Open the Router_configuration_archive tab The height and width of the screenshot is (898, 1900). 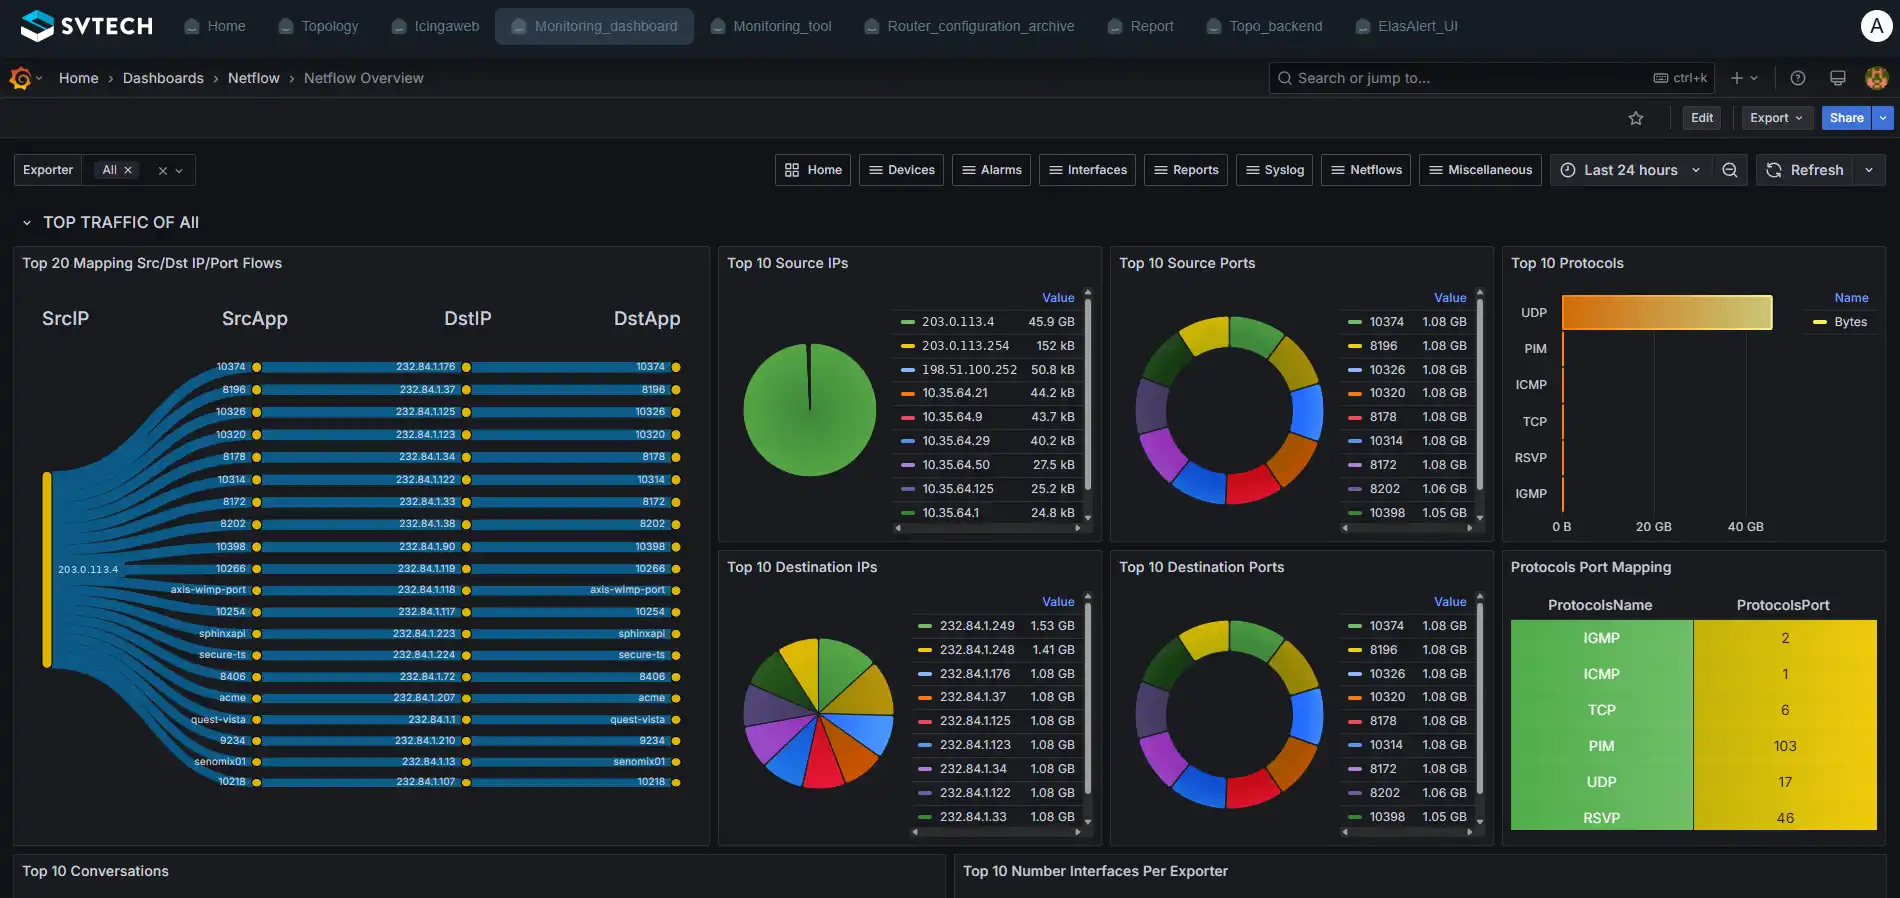click(969, 26)
